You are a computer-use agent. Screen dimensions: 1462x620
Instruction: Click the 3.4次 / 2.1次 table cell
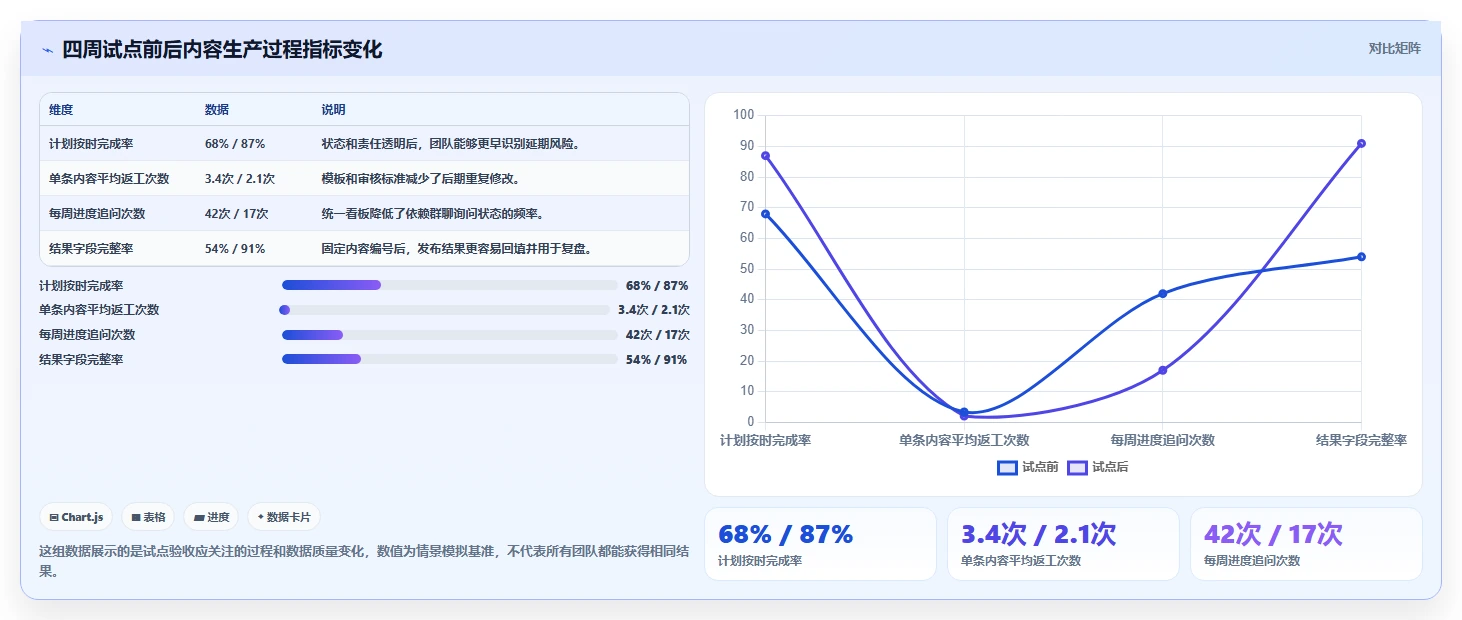coord(240,179)
